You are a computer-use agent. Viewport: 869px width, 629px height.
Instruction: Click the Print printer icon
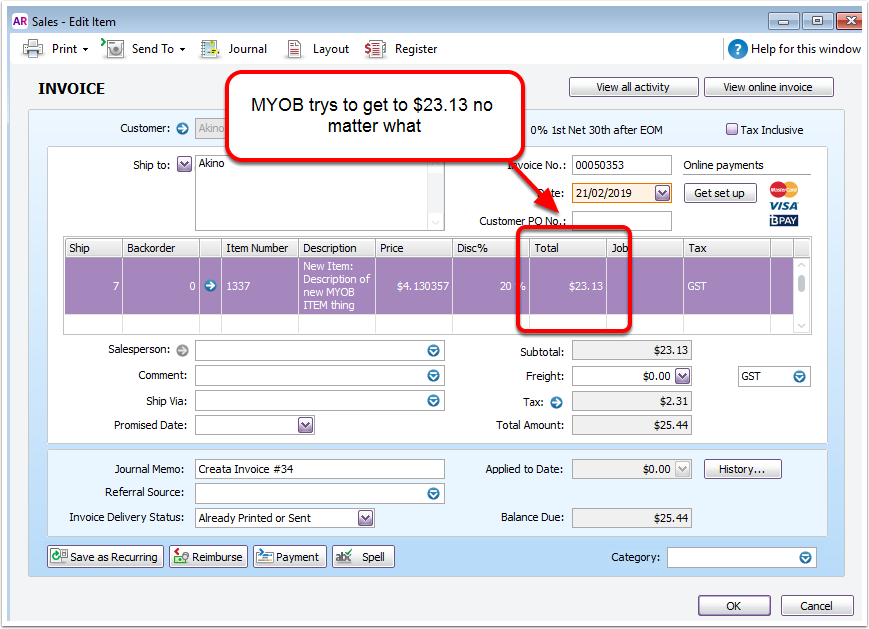33,49
